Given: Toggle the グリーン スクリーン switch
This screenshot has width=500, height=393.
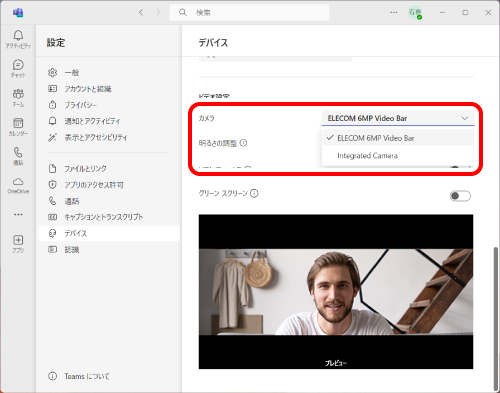Looking at the screenshot, I should (x=460, y=196).
